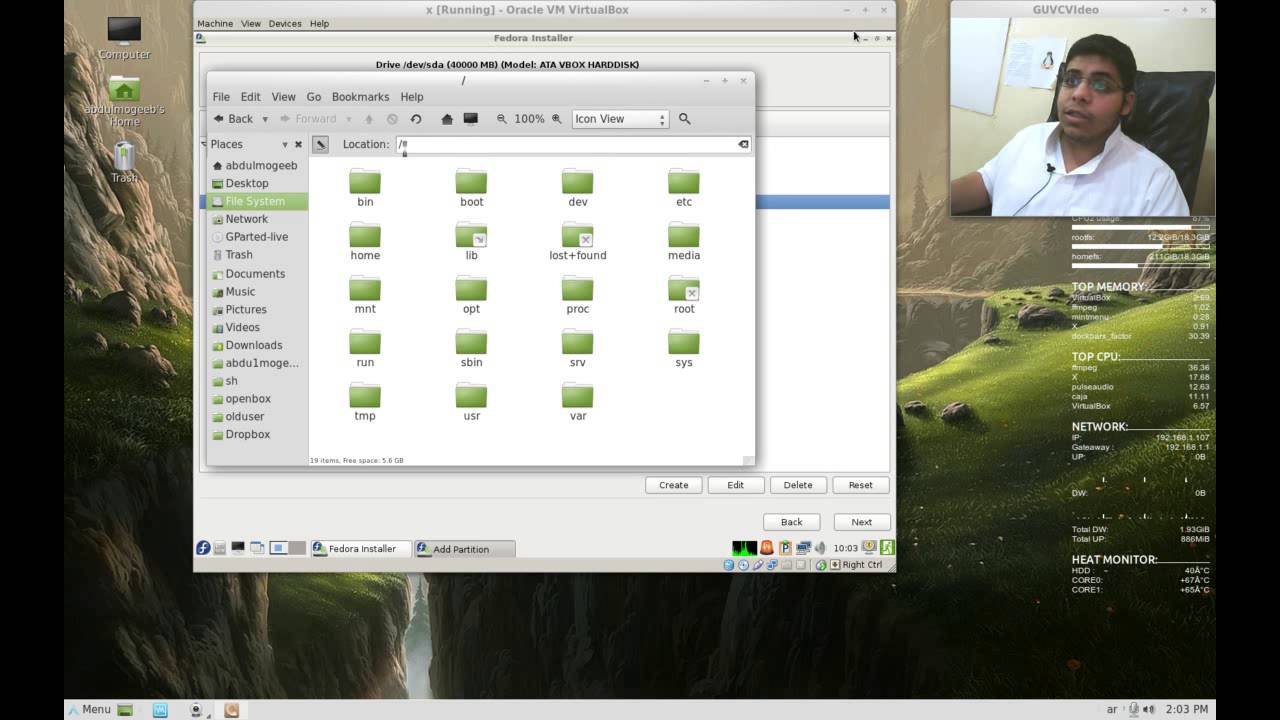Close the Places sidebar pane
Viewport: 1280px width, 720px height.
[298, 145]
